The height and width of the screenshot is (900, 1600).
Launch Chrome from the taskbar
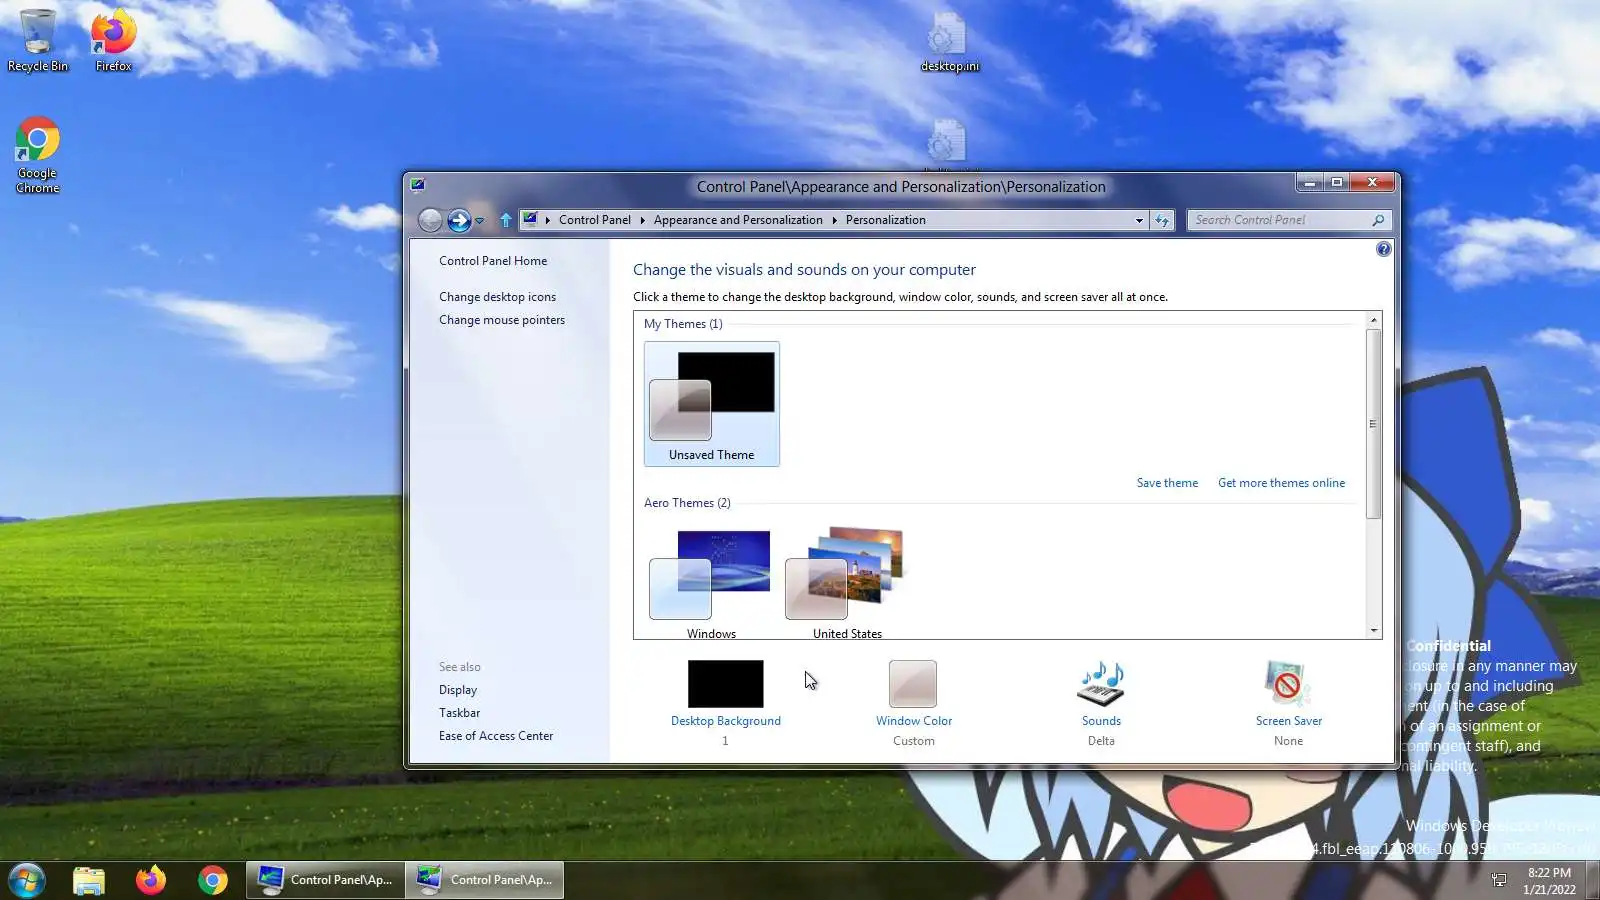(213, 880)
